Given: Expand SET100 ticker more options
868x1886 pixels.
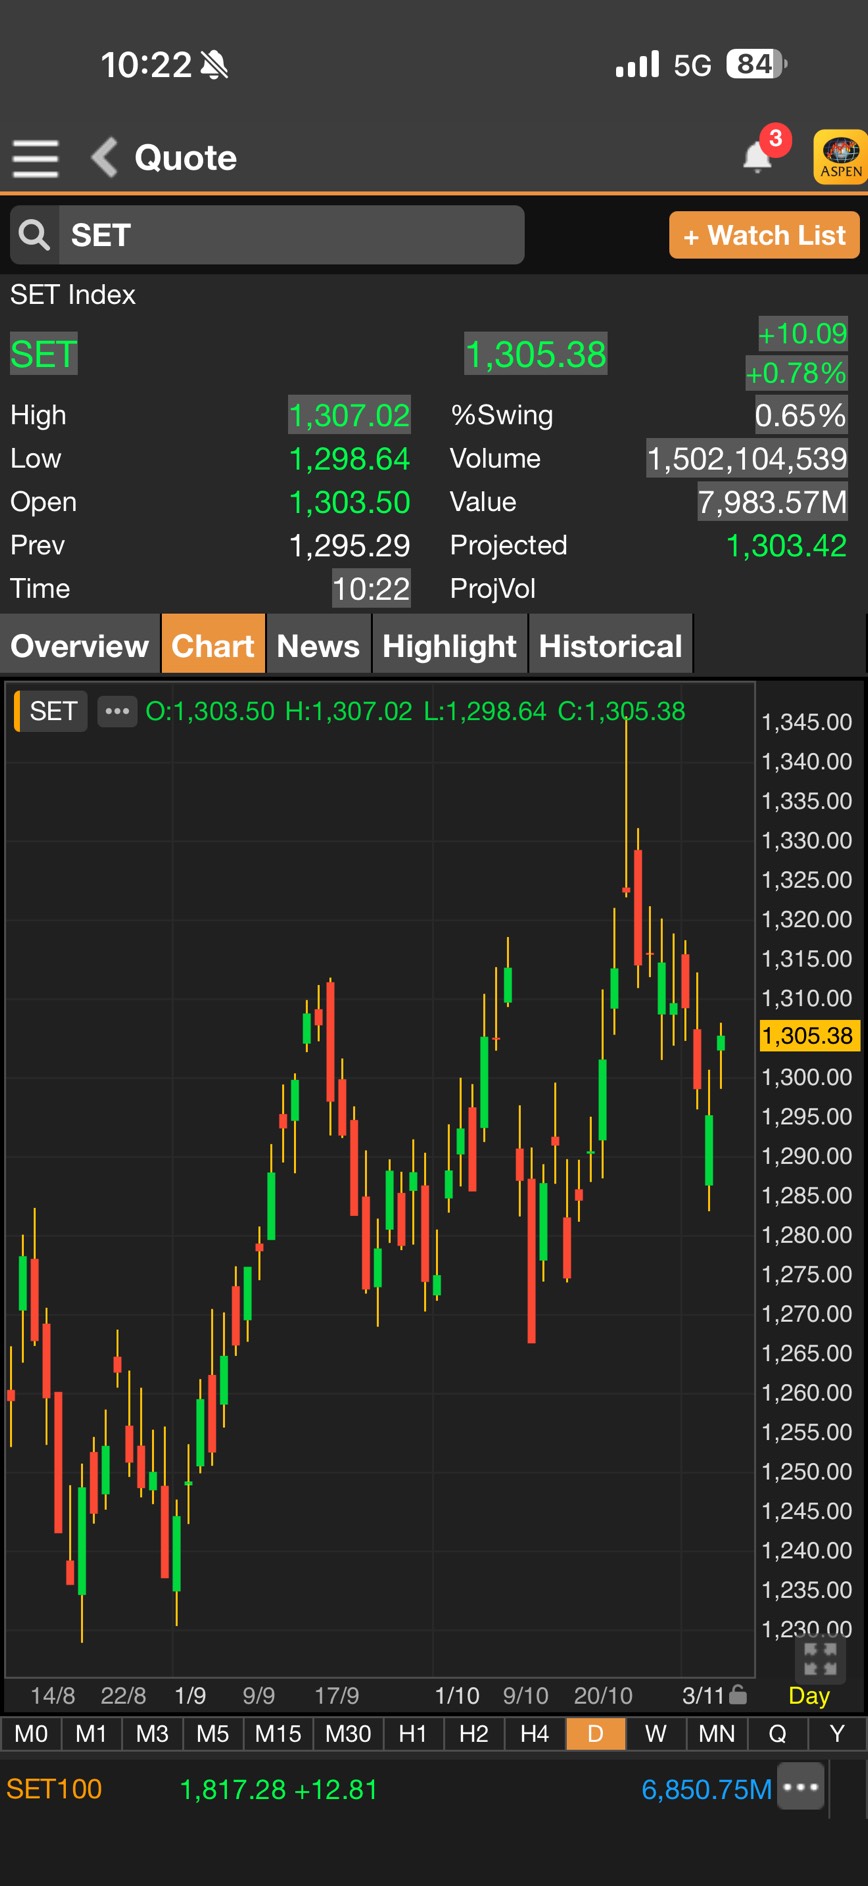Looking at the screenshot, I should 802,1788.
